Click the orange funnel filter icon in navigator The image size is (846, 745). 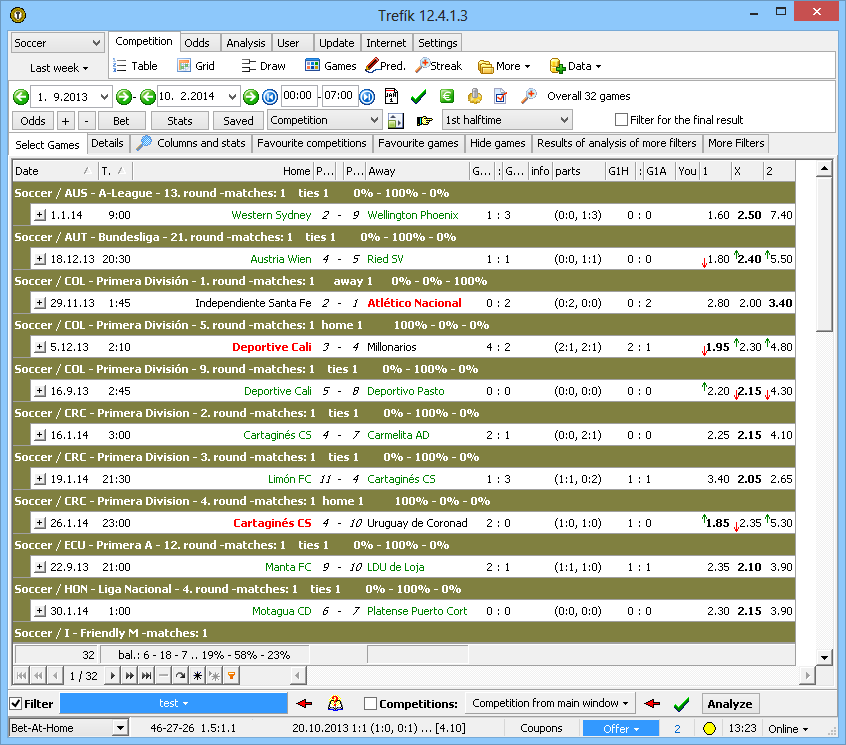(x=231, y=676)
